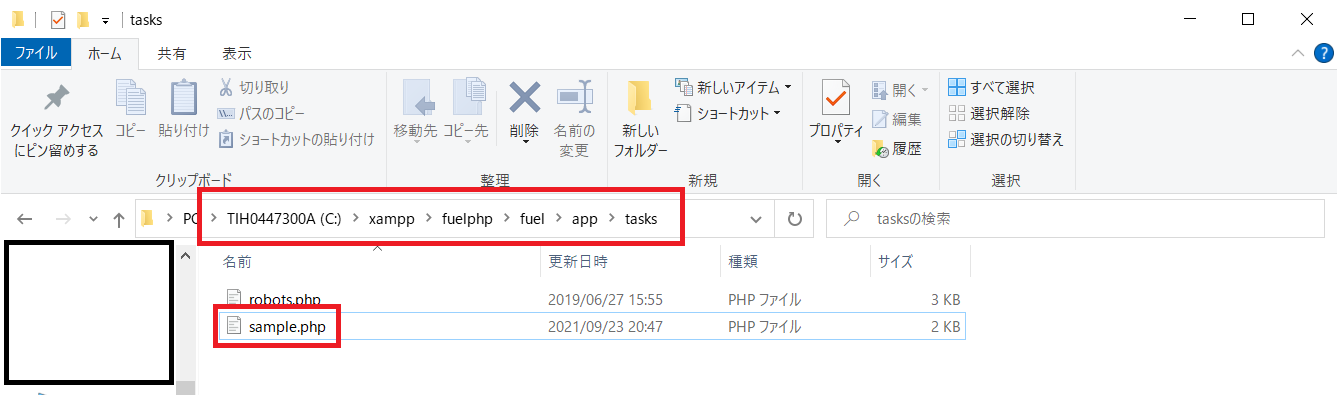Click fuelphp in the address path
The image size is (1338, 395).
click(x=467, y=218)
